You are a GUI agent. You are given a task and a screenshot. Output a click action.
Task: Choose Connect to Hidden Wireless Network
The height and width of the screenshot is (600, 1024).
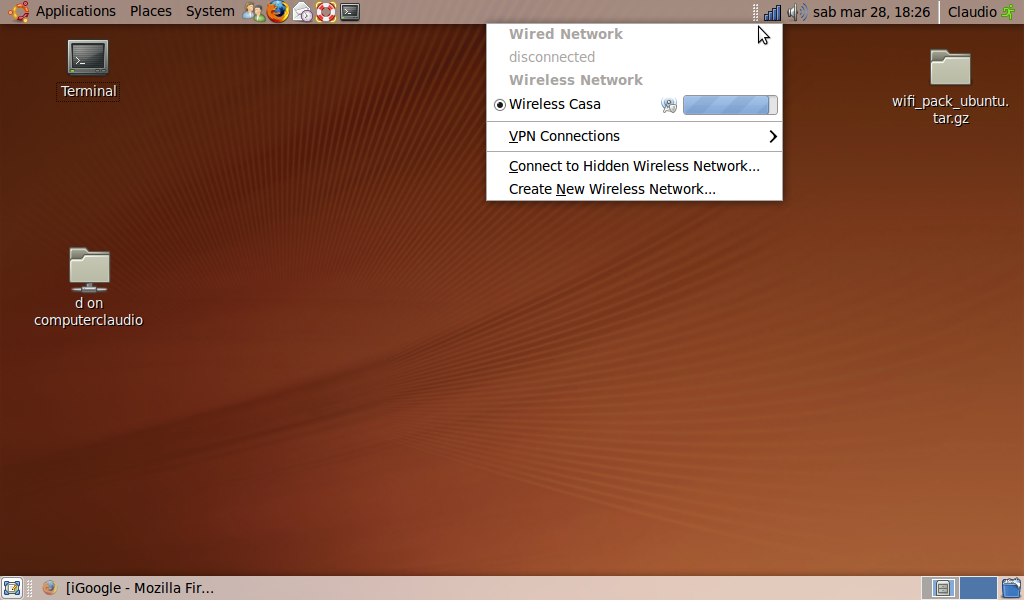[634, 166]
